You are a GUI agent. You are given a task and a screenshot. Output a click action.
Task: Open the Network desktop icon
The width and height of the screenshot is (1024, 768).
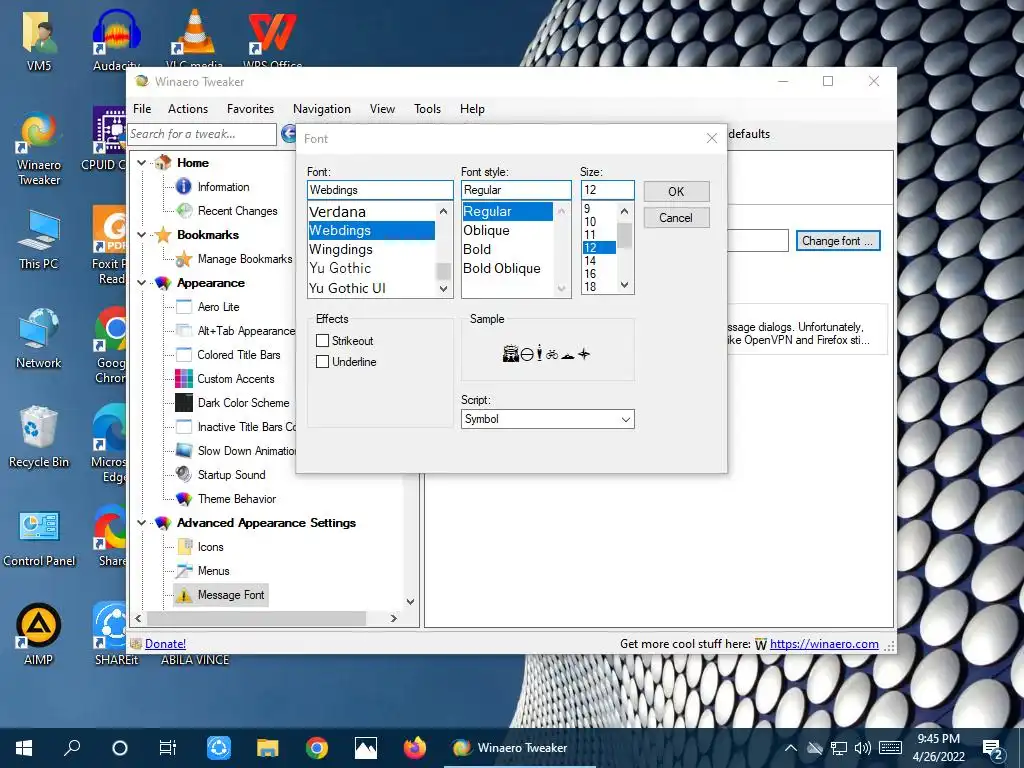[39, 330]
